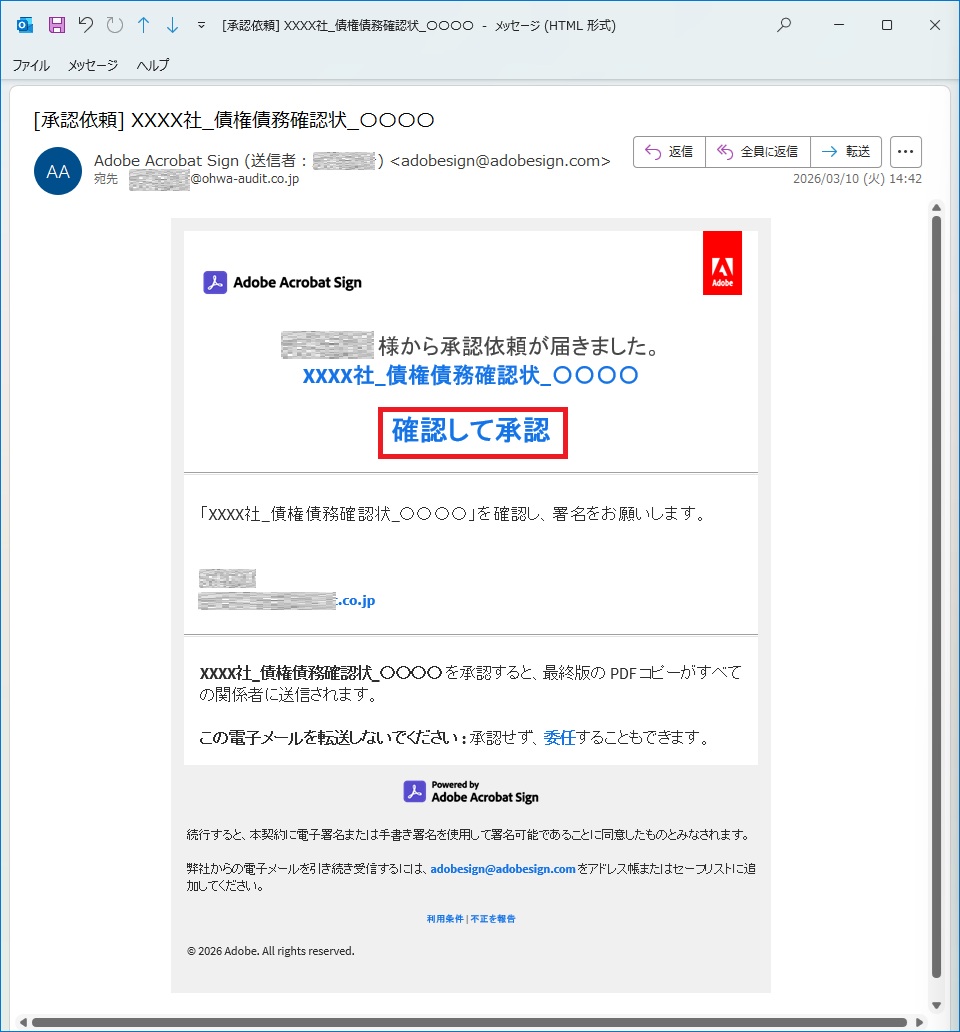
Task: Click the 確認して承認 link
Action: pyautogui.click(x=472, y=432)
